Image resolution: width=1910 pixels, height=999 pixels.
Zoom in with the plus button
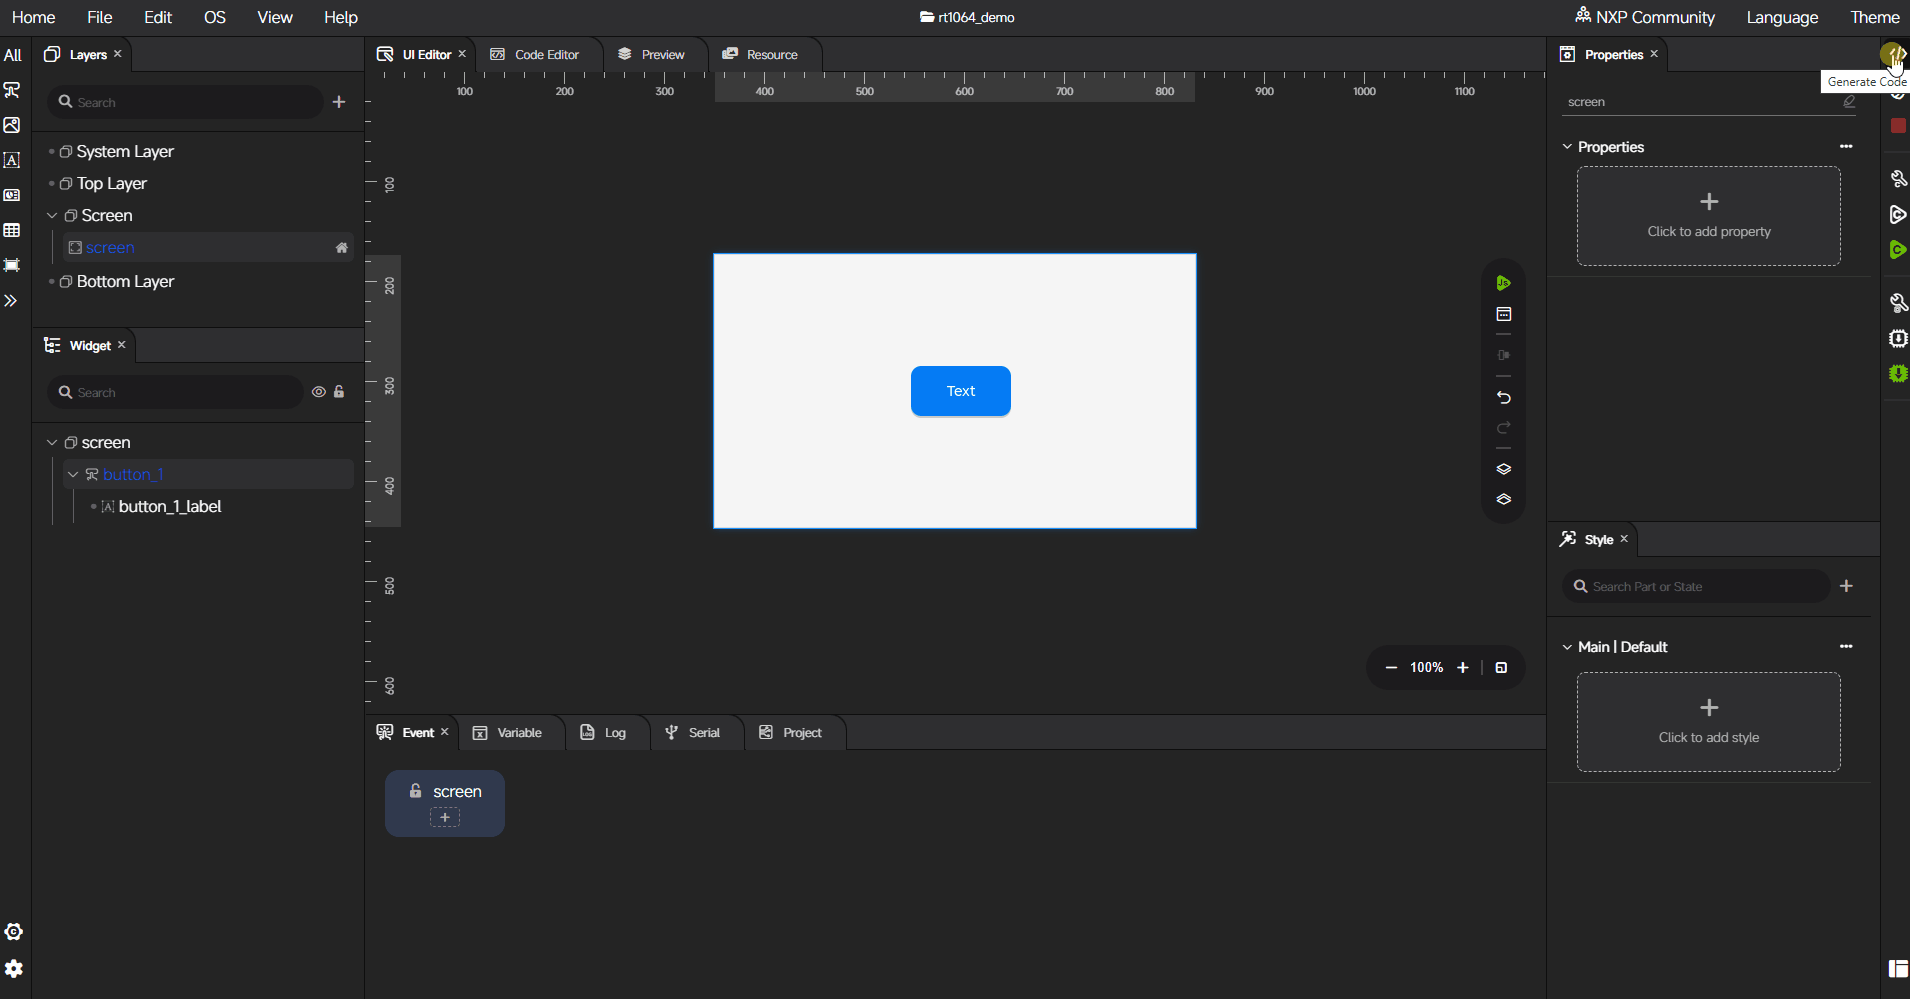pyautogui.click(x=1462, y=668)
